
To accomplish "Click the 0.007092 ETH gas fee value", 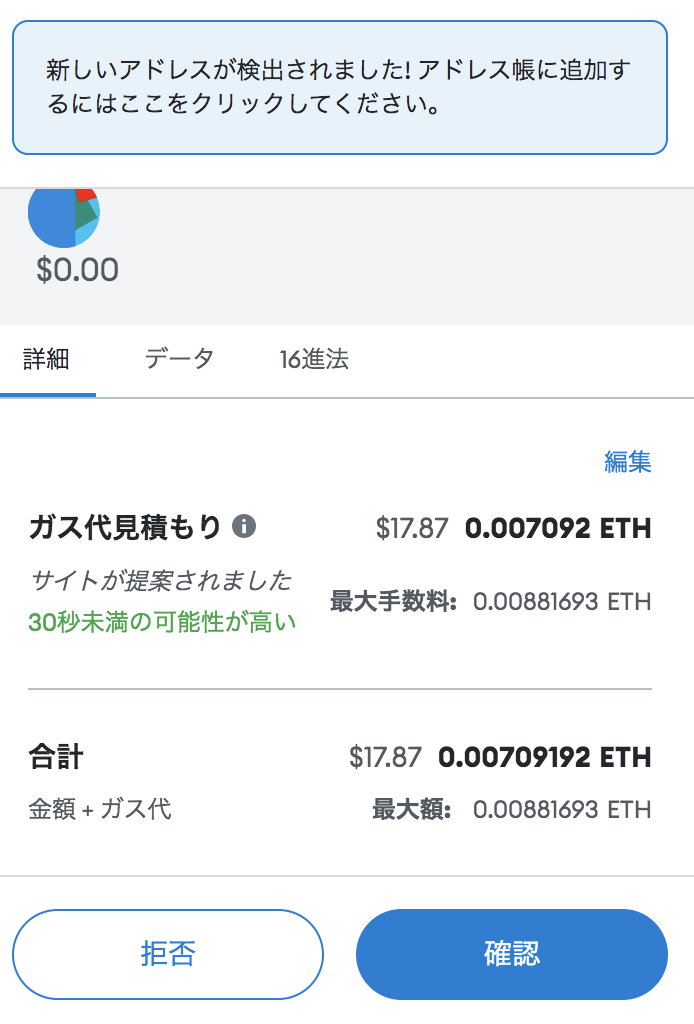I will pyautogui.click(x=558, y=528).
